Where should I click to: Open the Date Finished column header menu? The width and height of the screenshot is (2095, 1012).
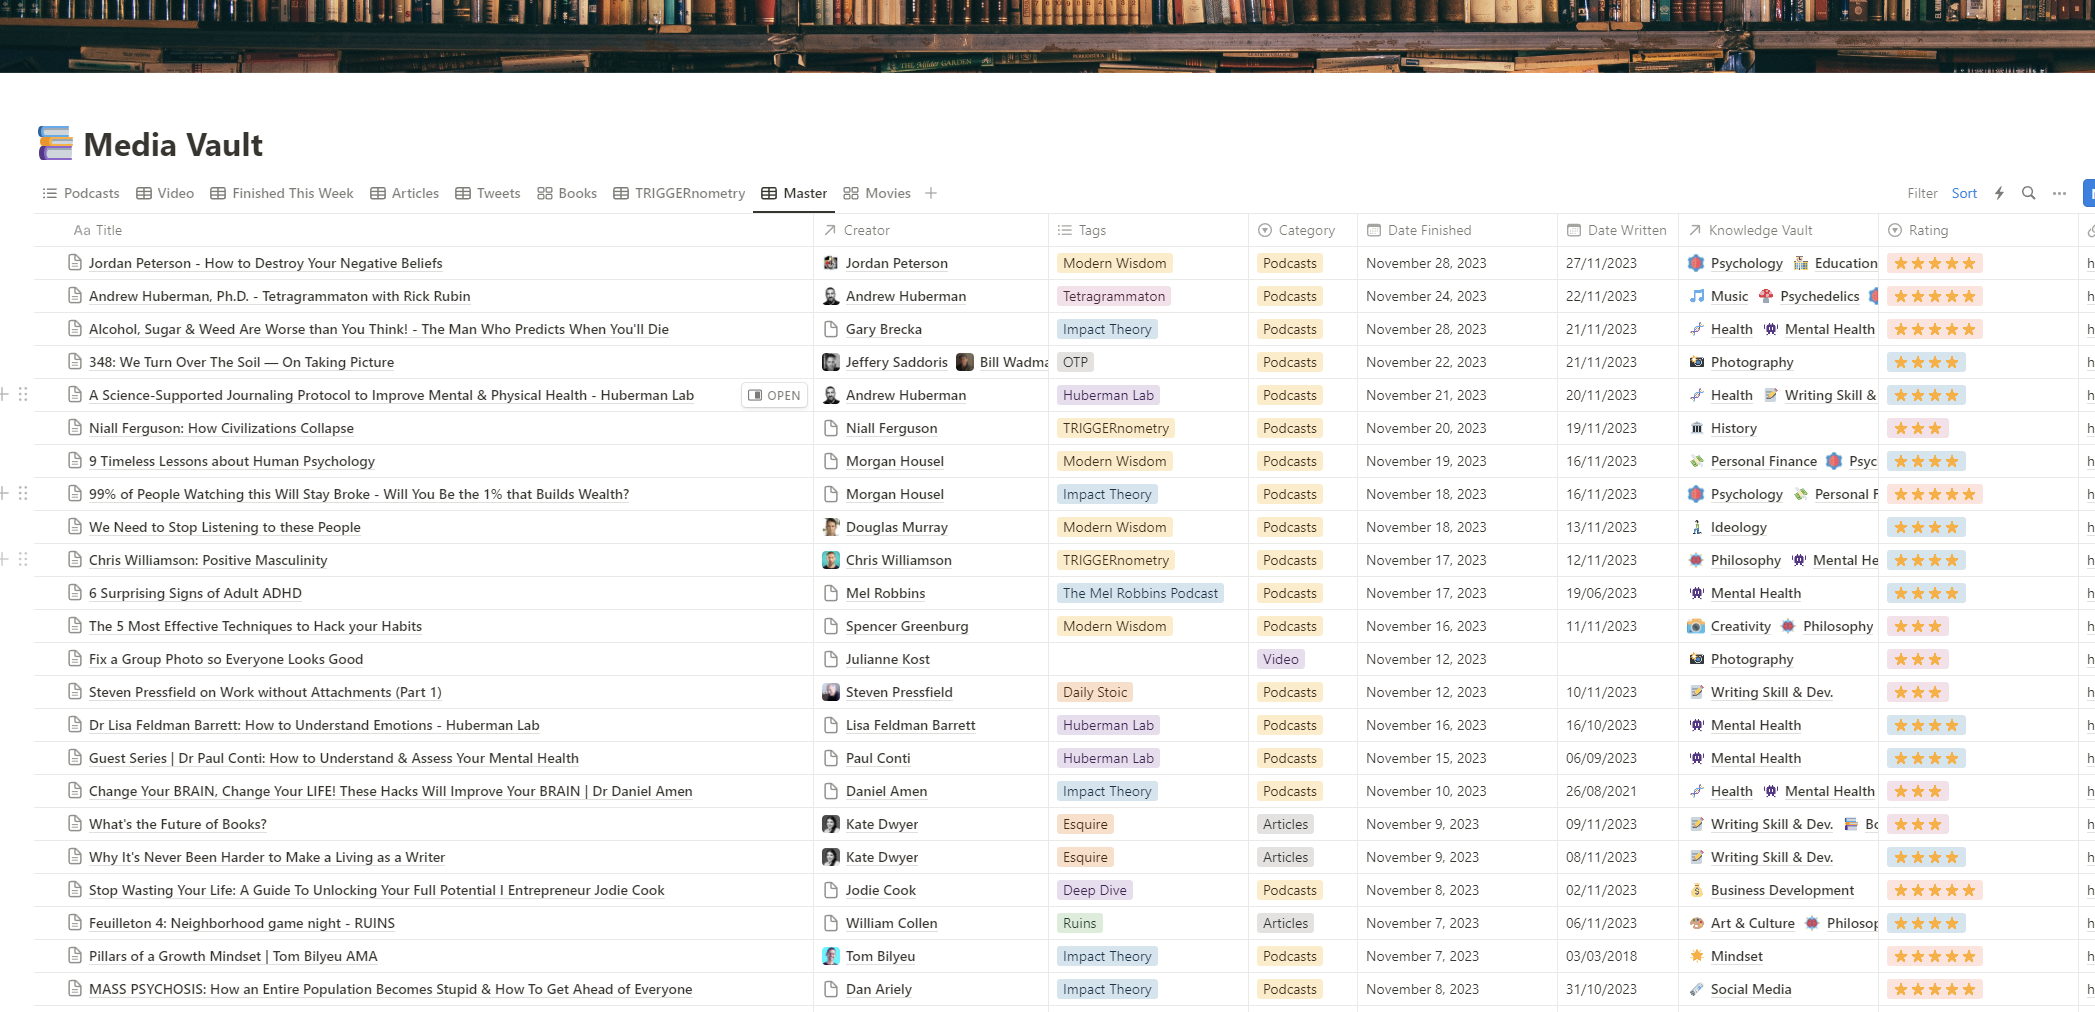coord(1428,230)
